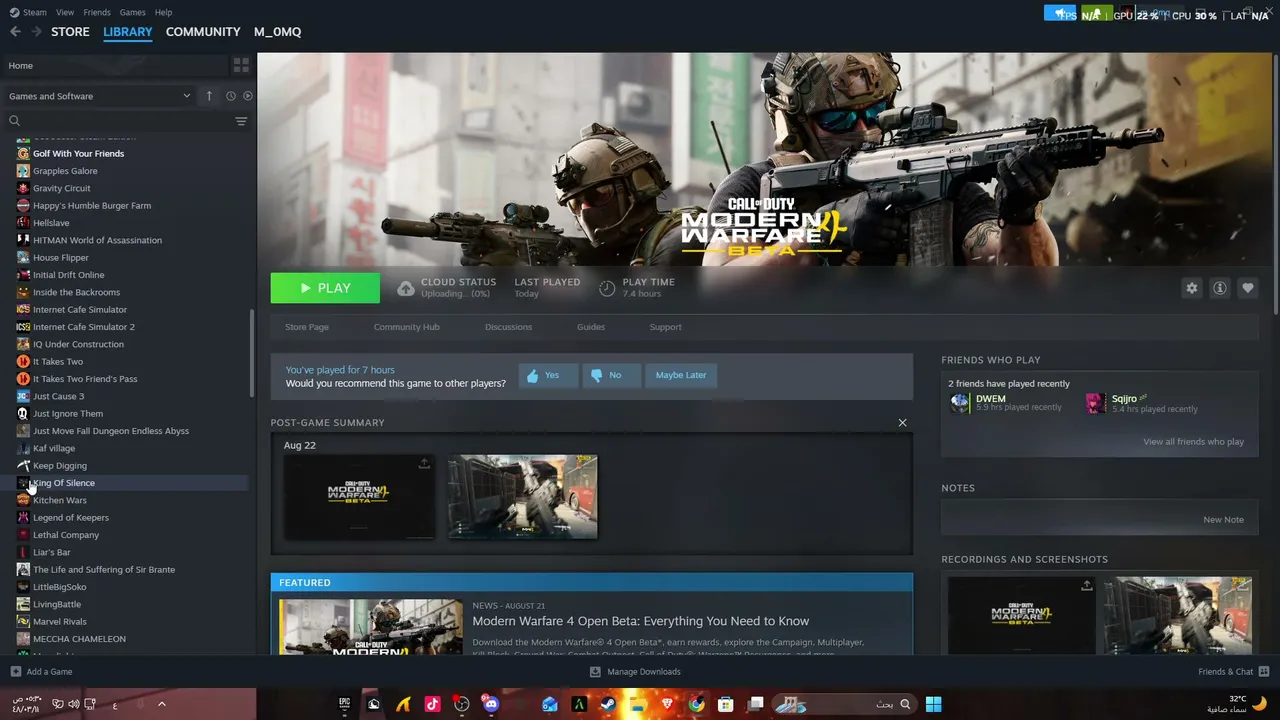Viewport: 1280px width, 720px height.
Task: Select Gravity Circuit in the game list
Action: tap(61, 188)
